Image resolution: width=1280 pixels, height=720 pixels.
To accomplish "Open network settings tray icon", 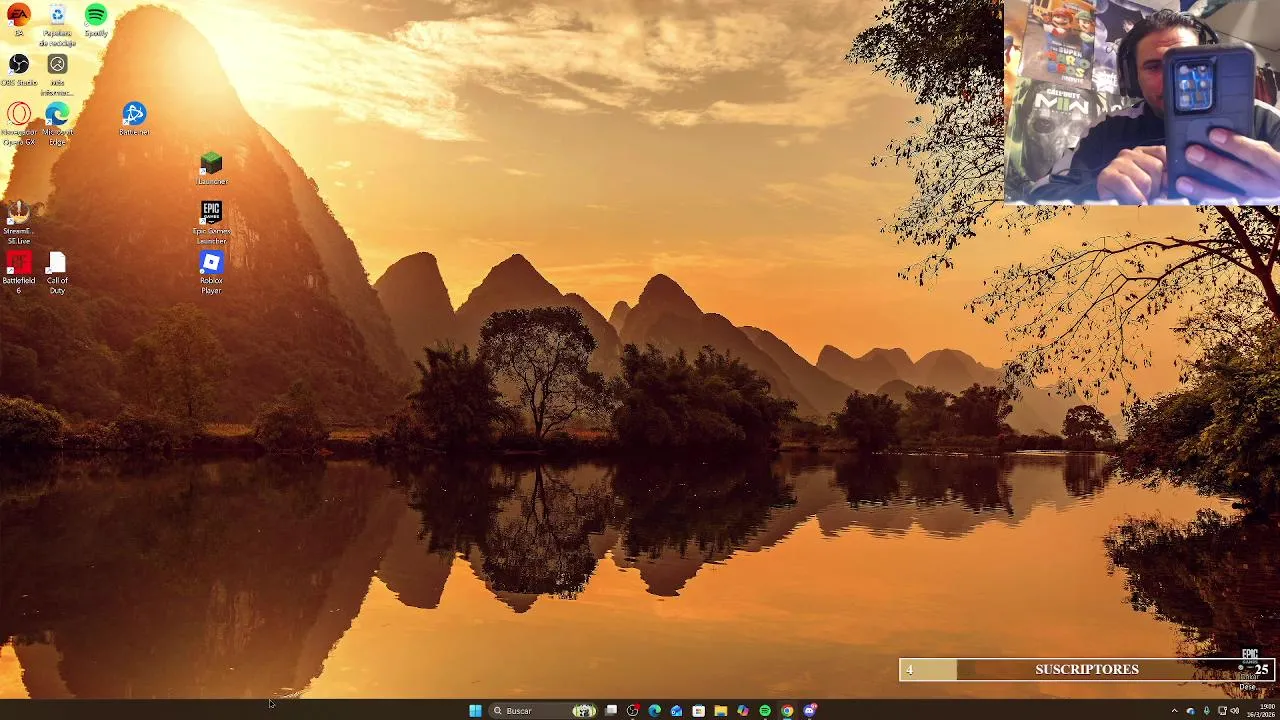I will [1222, 711].
